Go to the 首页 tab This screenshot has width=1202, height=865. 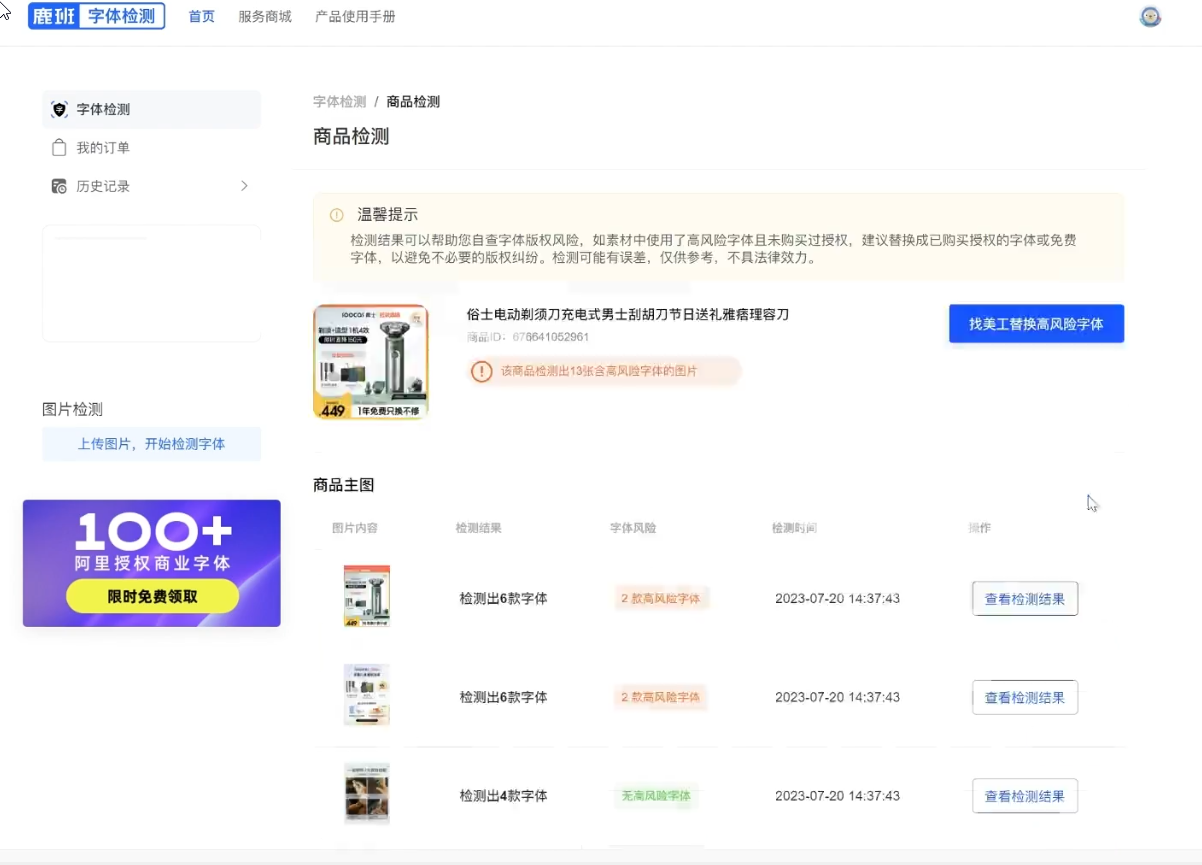pos(202,17)
